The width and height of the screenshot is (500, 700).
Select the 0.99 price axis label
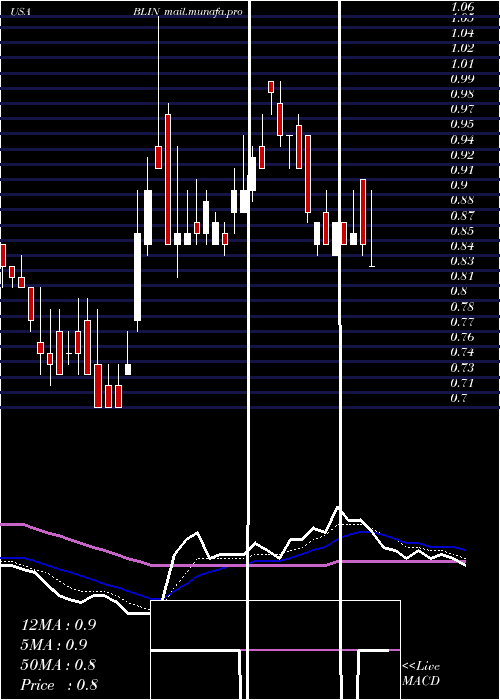coord(462,79)
